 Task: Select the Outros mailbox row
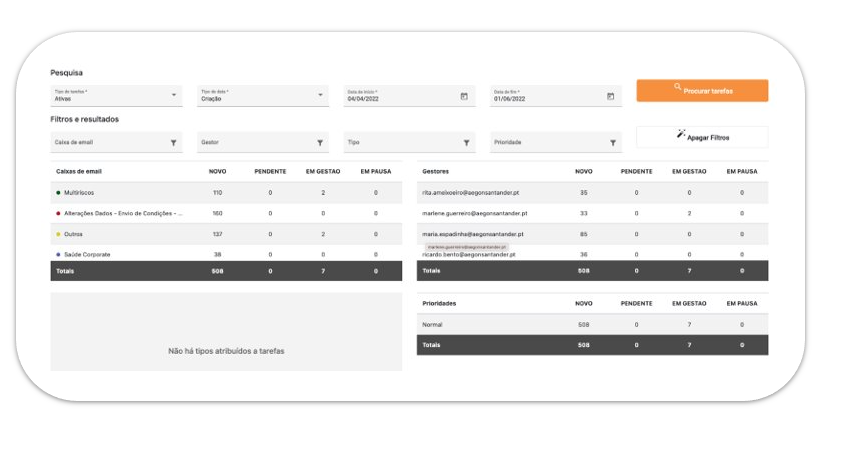[x=73, y=234]
